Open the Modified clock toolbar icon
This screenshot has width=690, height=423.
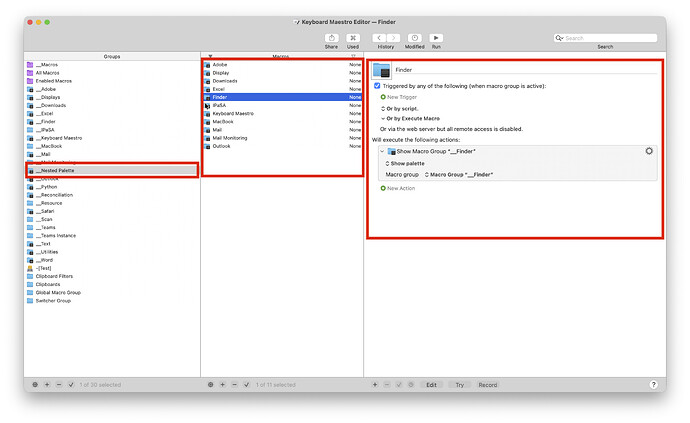click(x=415, y=38)
